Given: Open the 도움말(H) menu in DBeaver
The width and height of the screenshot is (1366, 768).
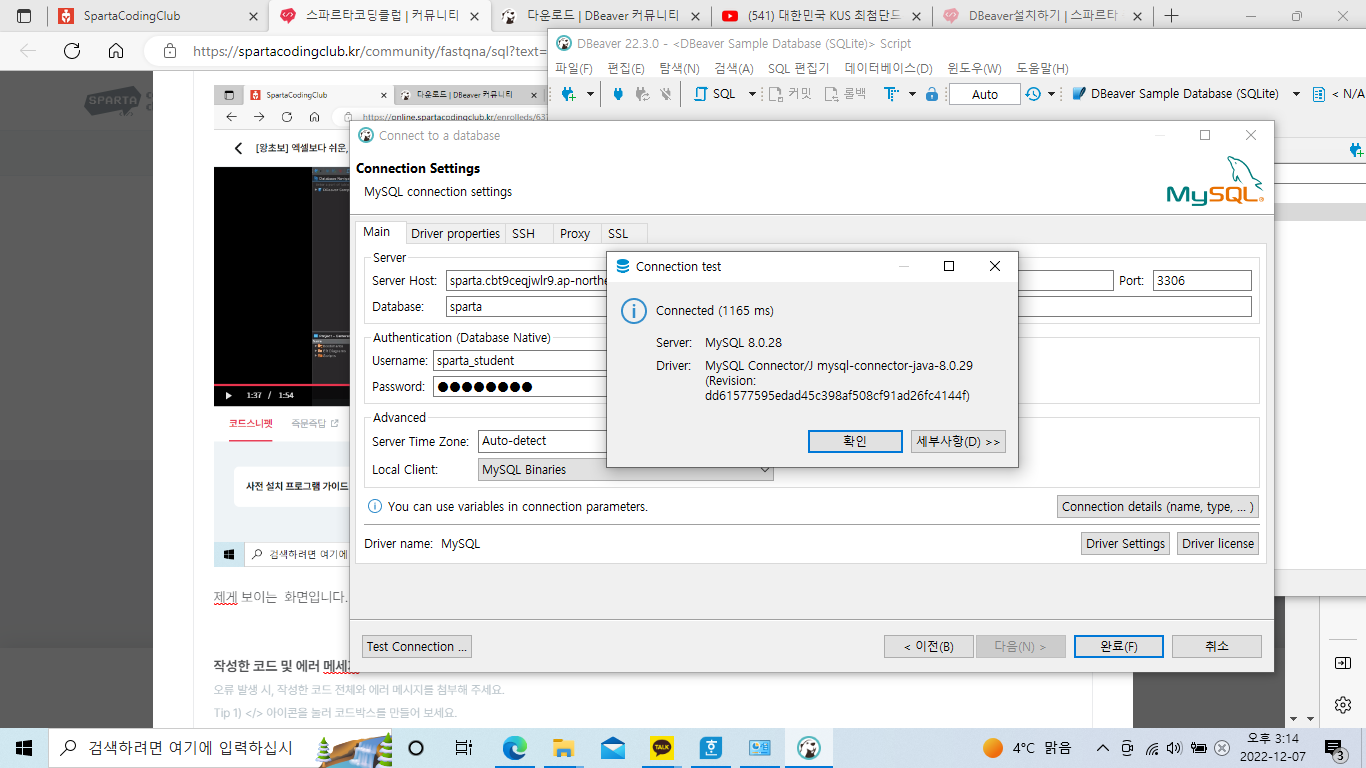Looking at the screenshot, I should (x=1042, y=68).
